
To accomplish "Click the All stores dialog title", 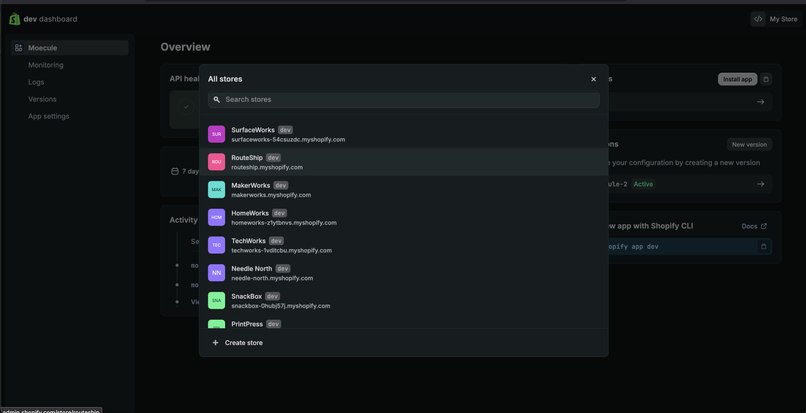I will 225,79.
